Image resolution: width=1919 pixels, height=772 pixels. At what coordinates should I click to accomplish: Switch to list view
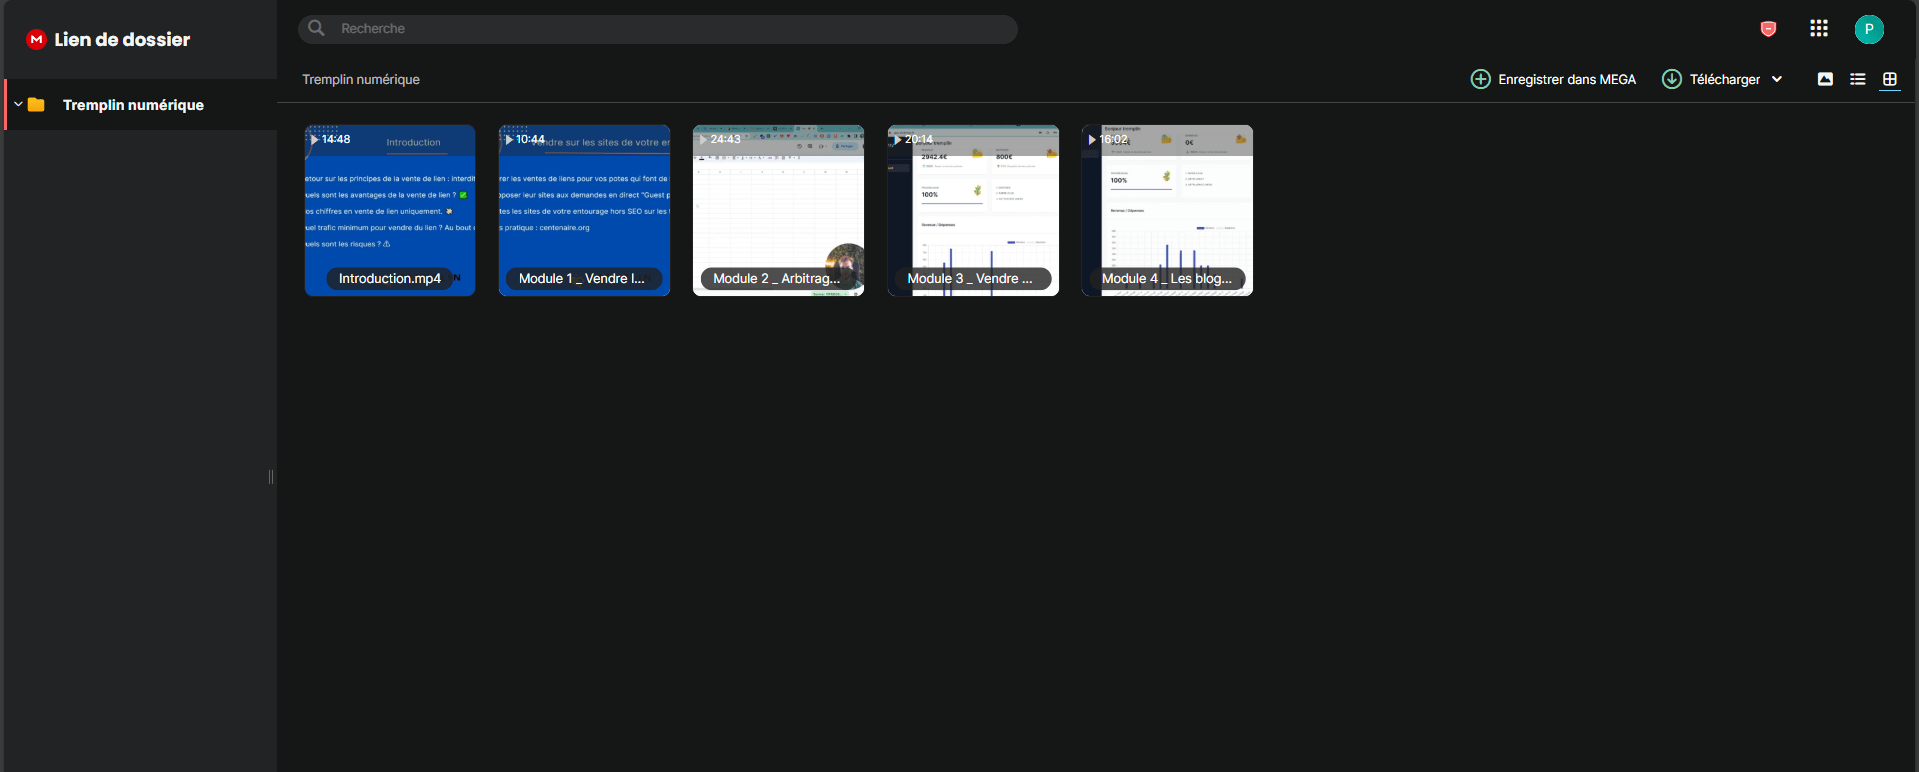(x=1858, y=79)
